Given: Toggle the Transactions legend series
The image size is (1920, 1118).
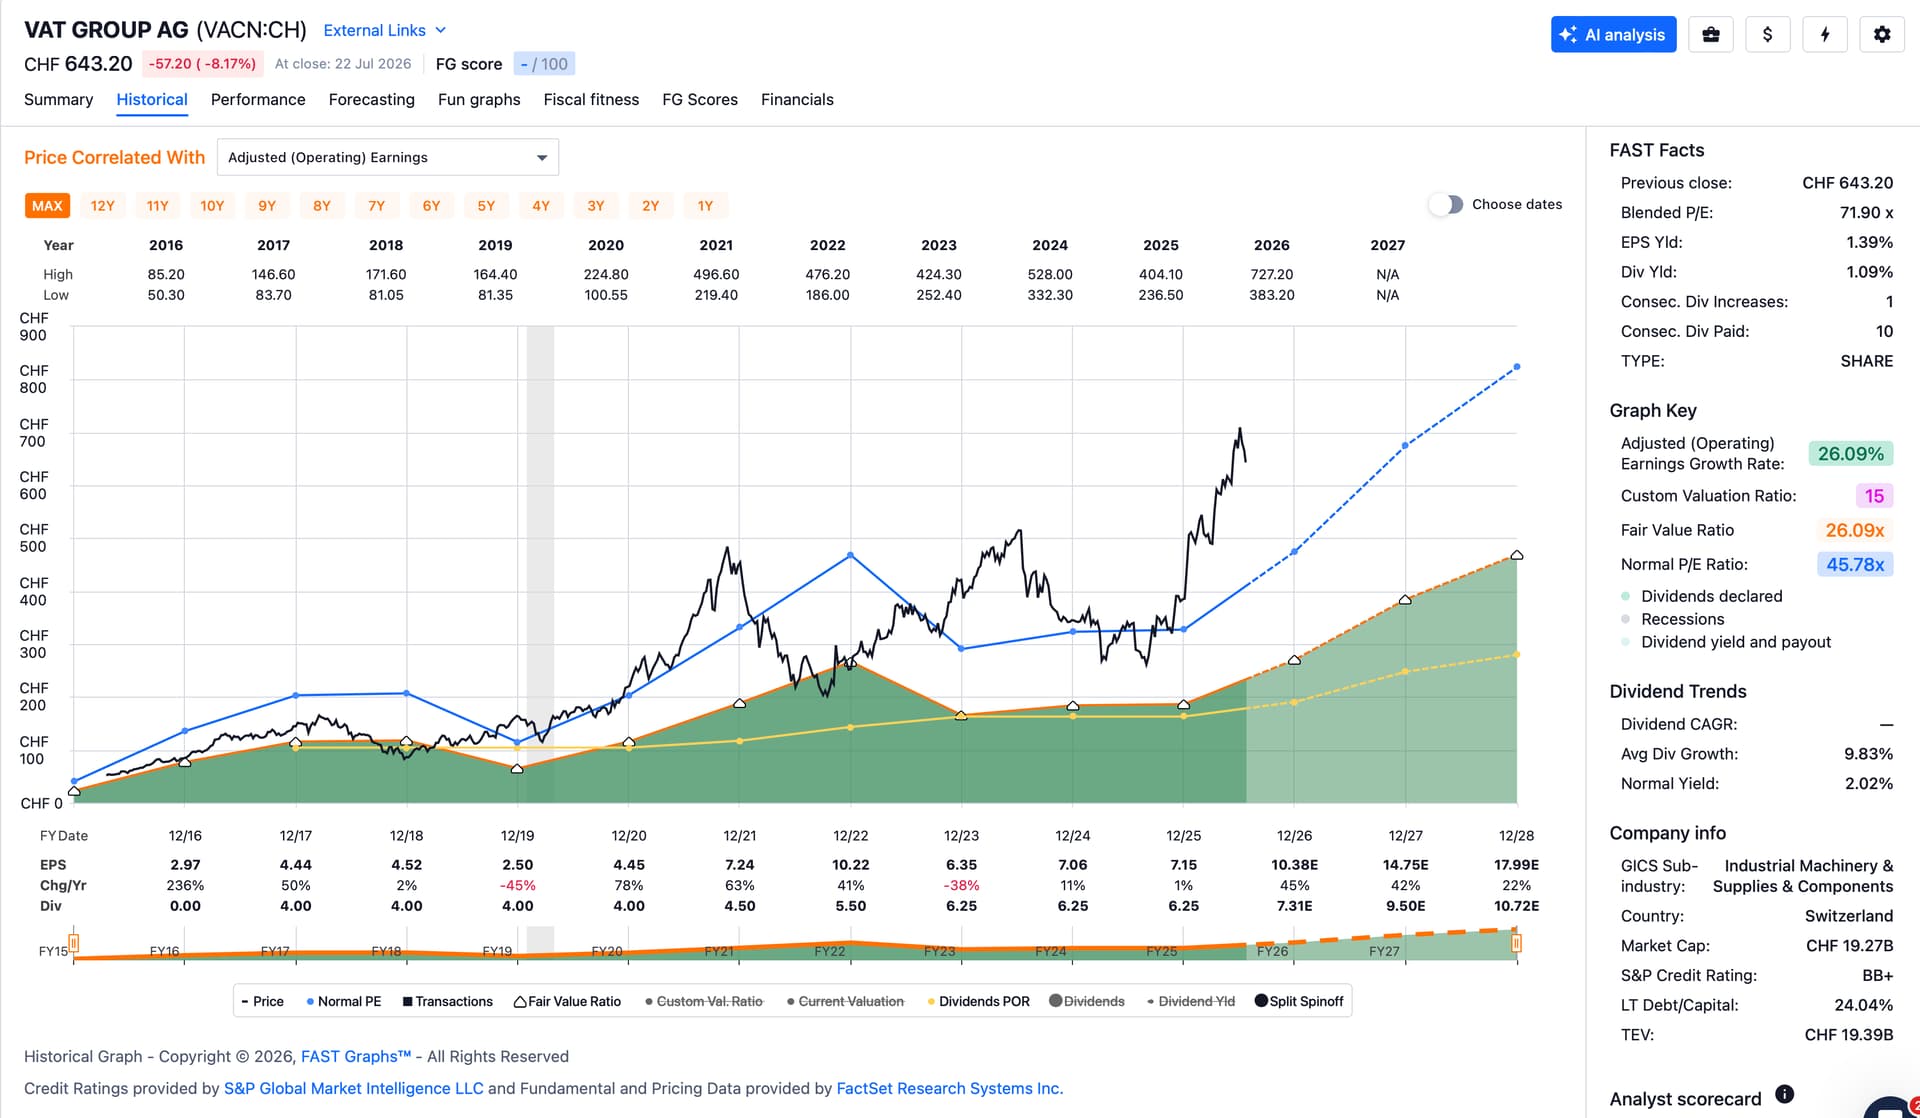Looking at the screenshot, I should [x=447, y=1001].
